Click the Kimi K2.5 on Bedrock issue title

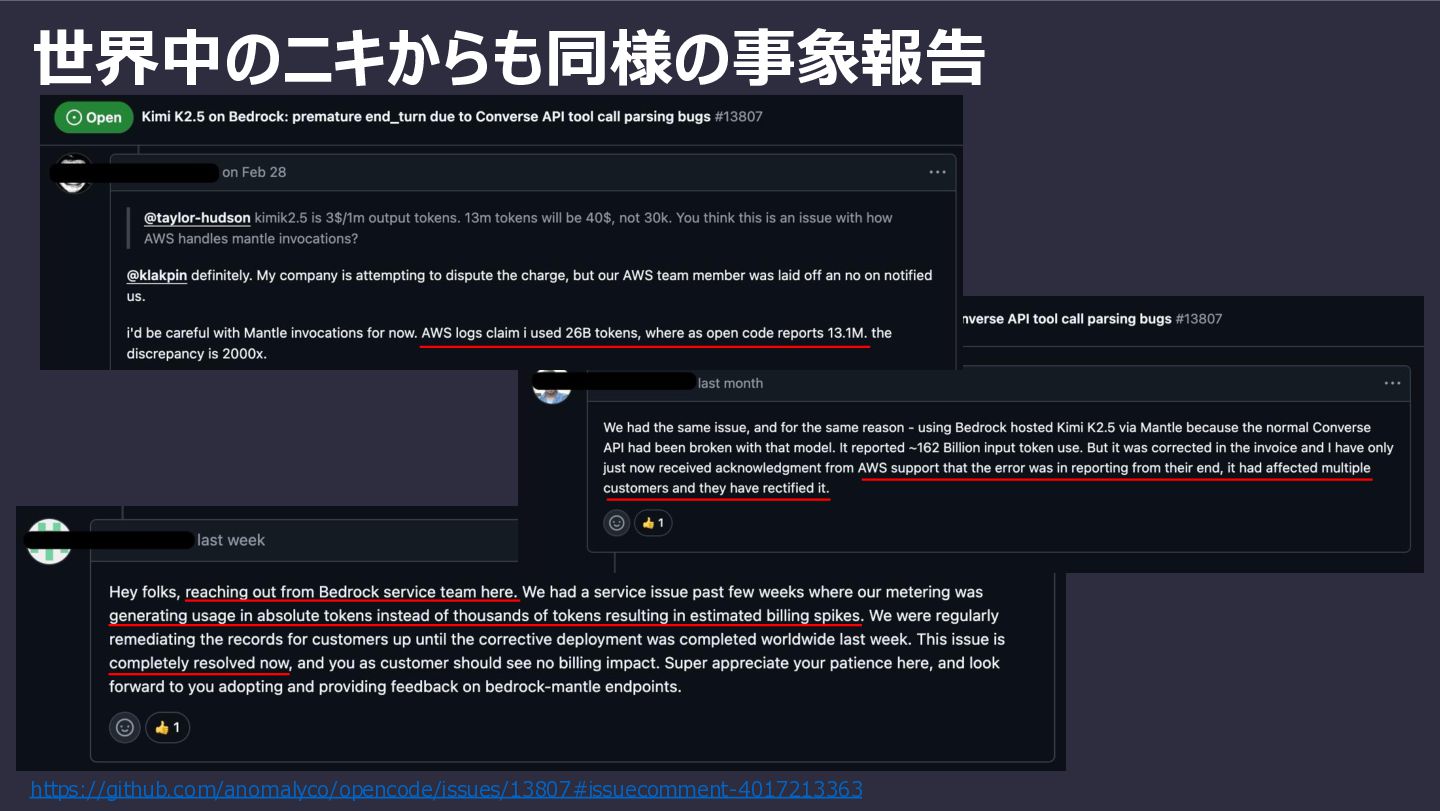click(425, 116)
